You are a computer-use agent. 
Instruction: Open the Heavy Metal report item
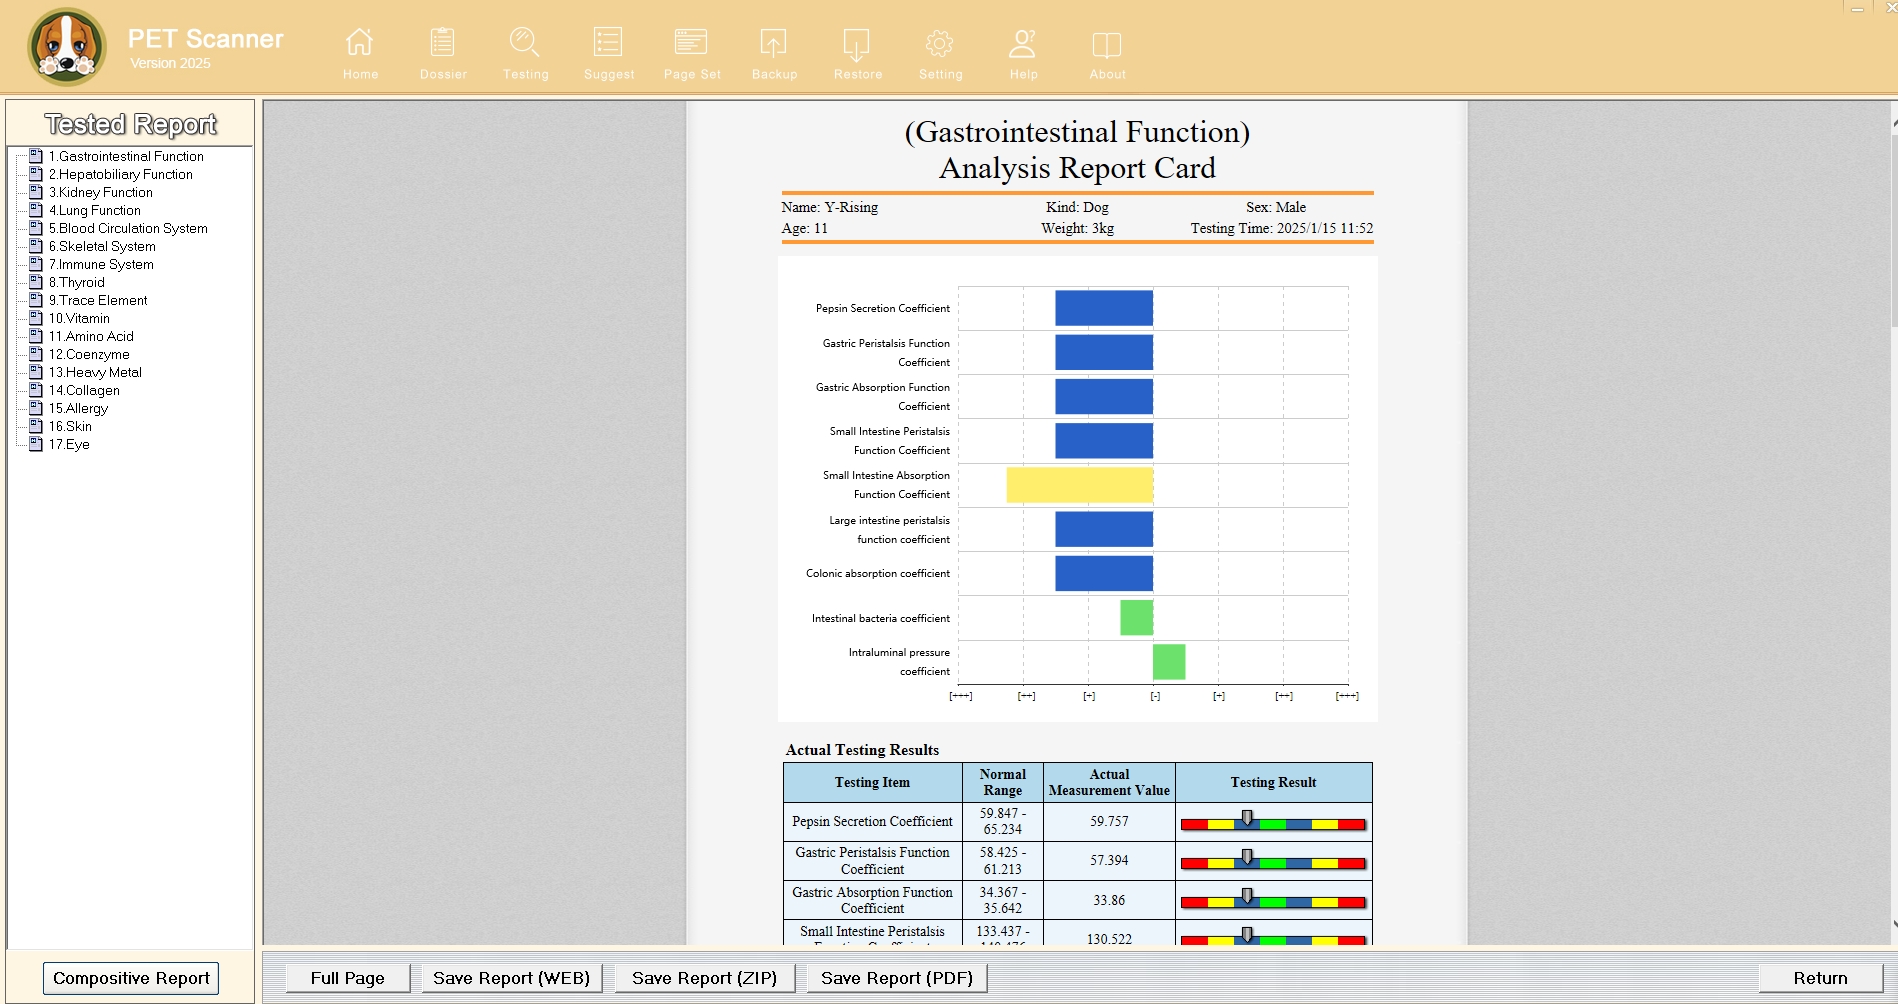pos(95,372)
